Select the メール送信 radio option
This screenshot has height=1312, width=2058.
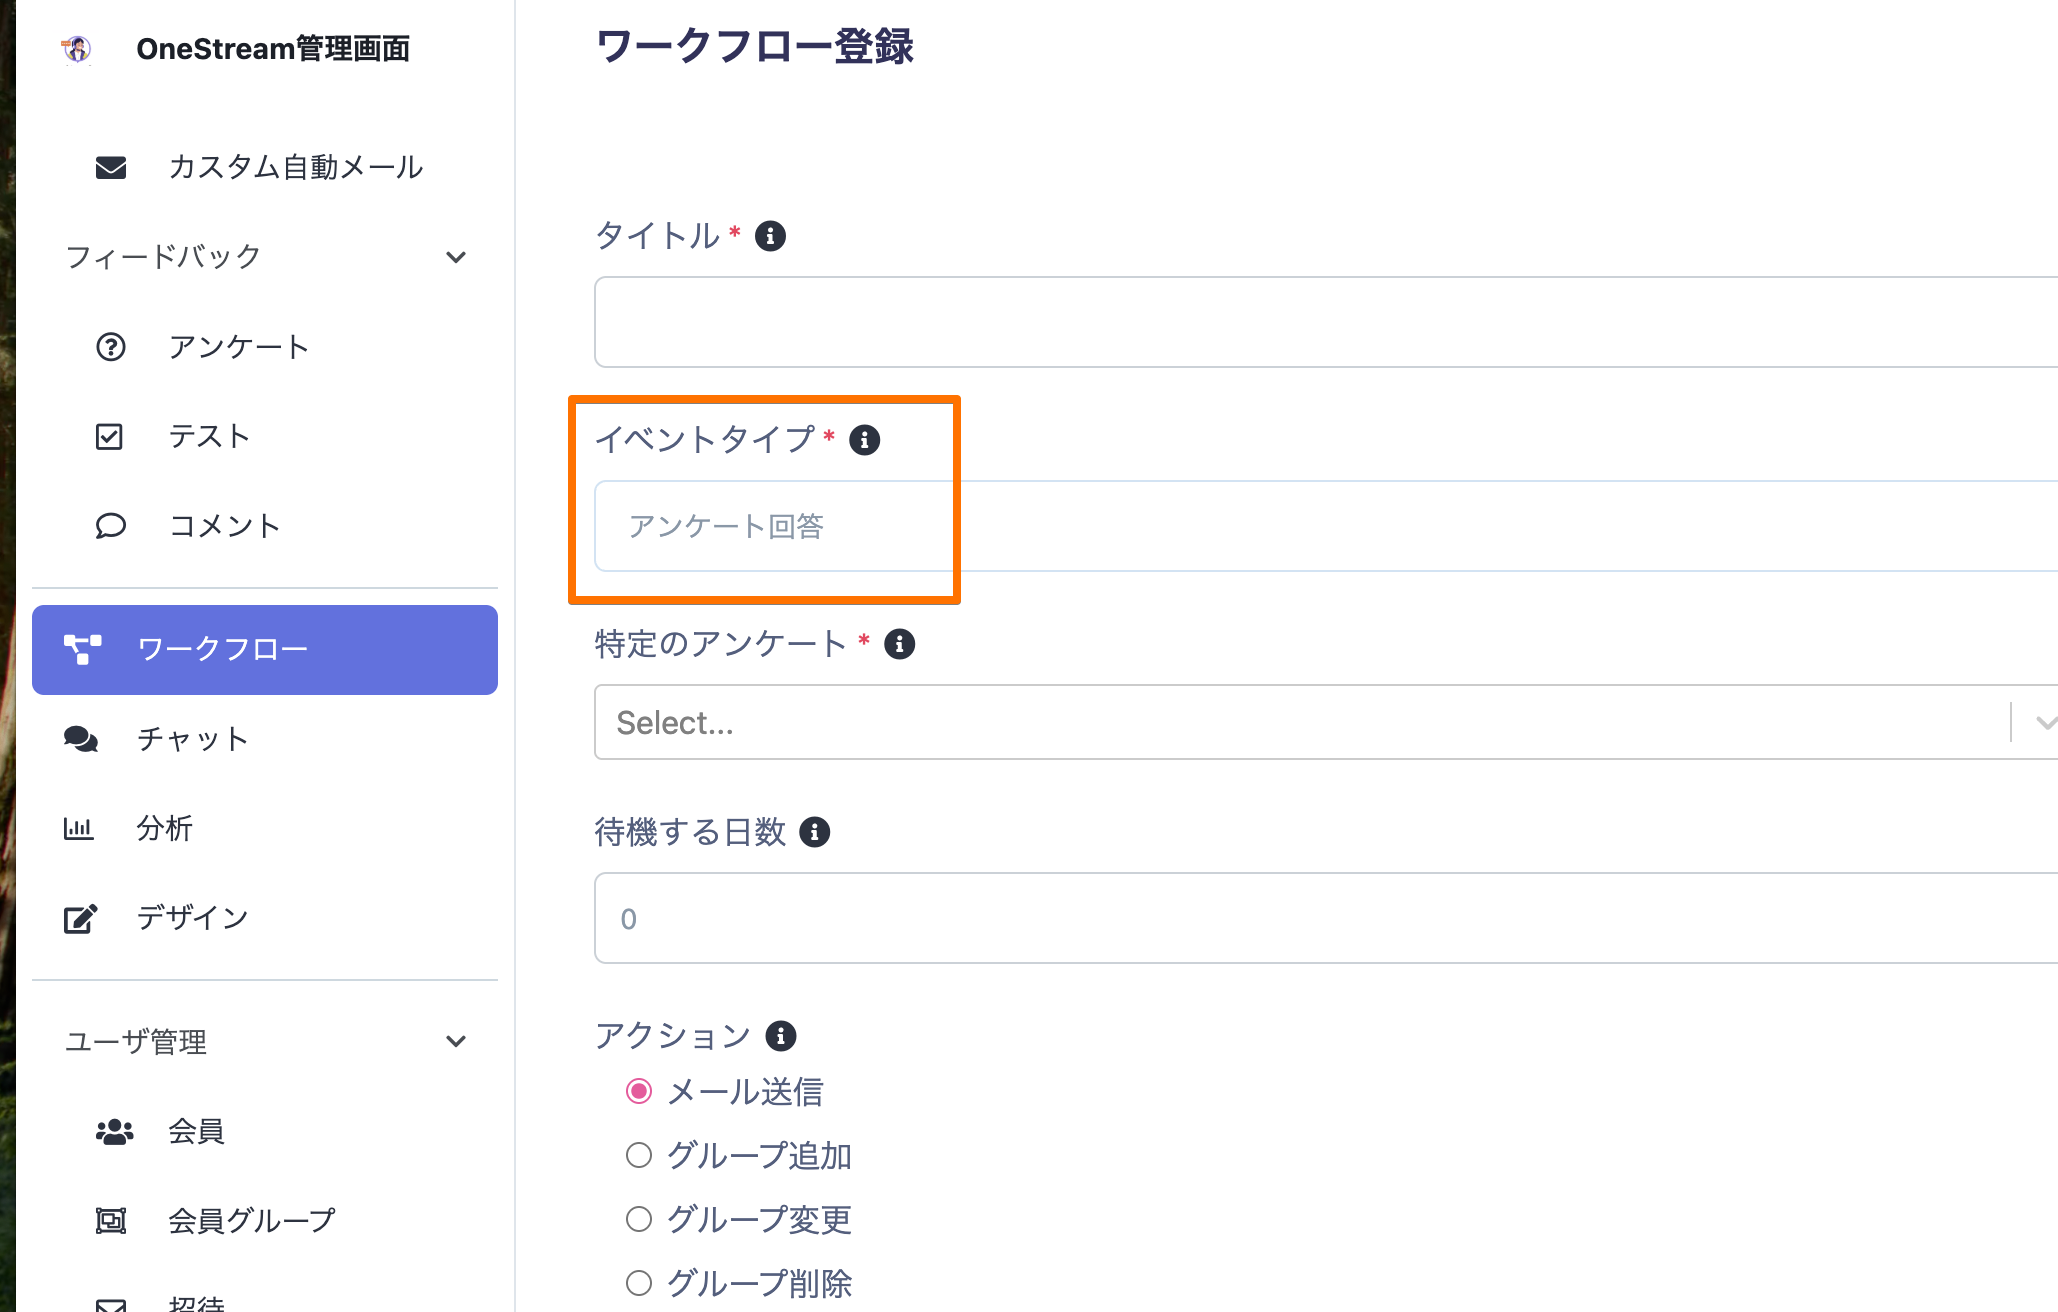pyautogui.click(x=639, y=1091)
